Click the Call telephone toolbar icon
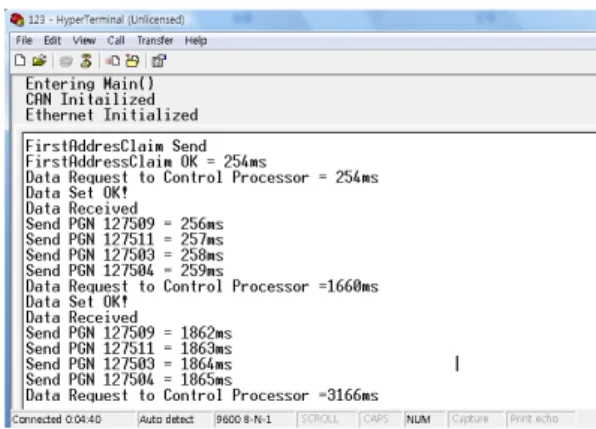Image resolution: width=596 pixels, height=429 pixels. coord(66,61)
